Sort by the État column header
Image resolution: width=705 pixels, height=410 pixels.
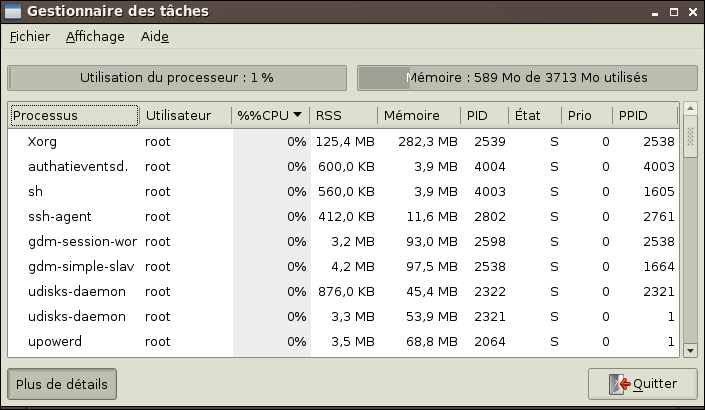[535, 115]
